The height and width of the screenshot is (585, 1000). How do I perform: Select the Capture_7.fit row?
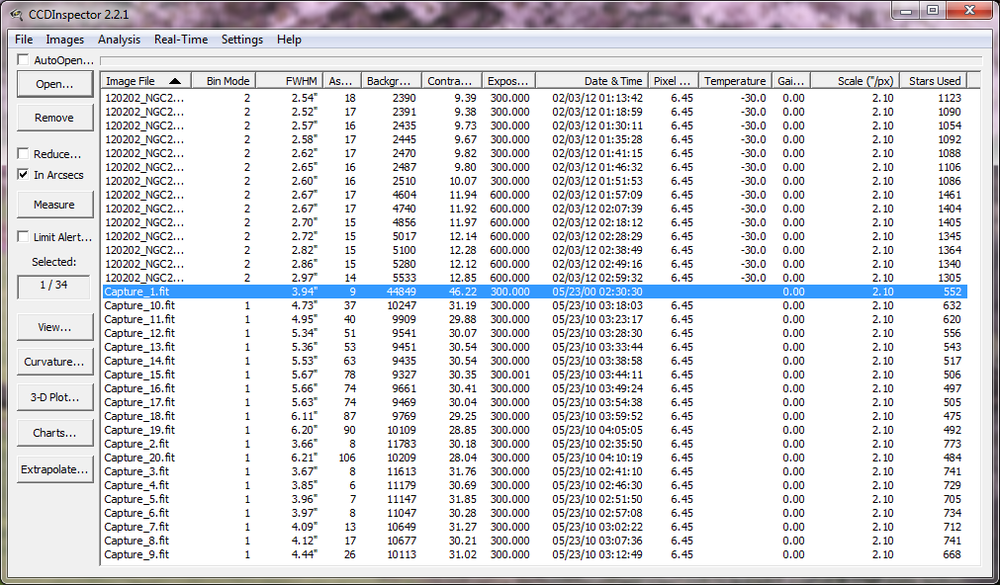[535, 527]
